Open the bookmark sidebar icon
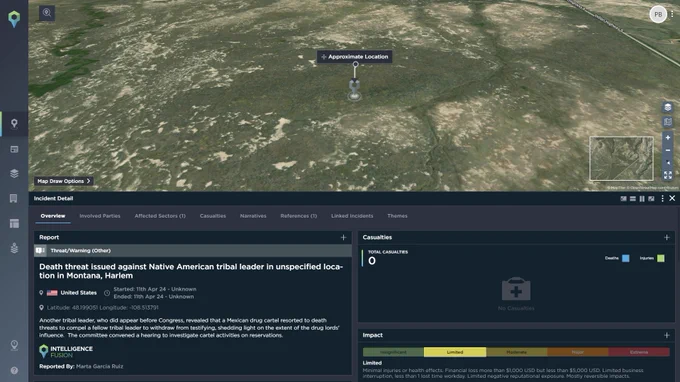Image resolution: width=680 pixels, height=382 pixels. point(14,199)
